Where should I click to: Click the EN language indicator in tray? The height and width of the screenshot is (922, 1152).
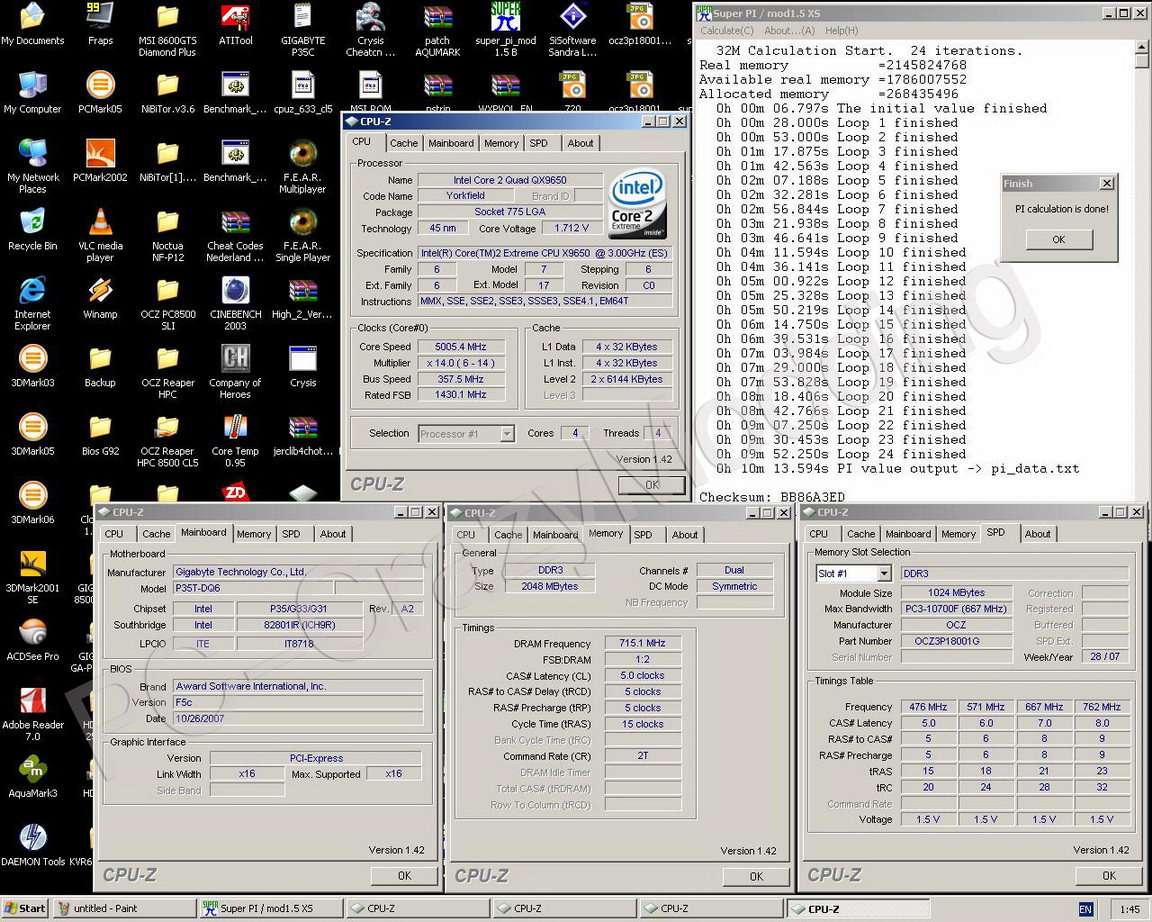pyautogui.click(x=1085, y=910)
